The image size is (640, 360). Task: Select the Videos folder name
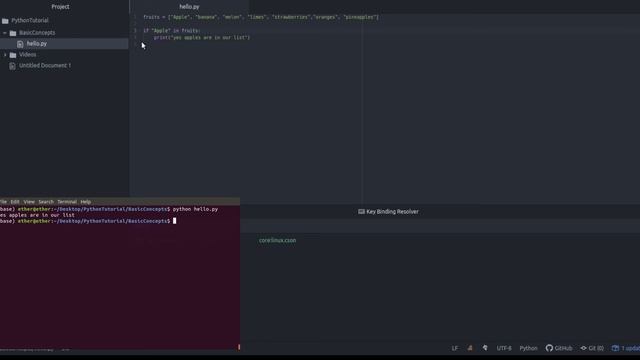click(x=28, y=55)
